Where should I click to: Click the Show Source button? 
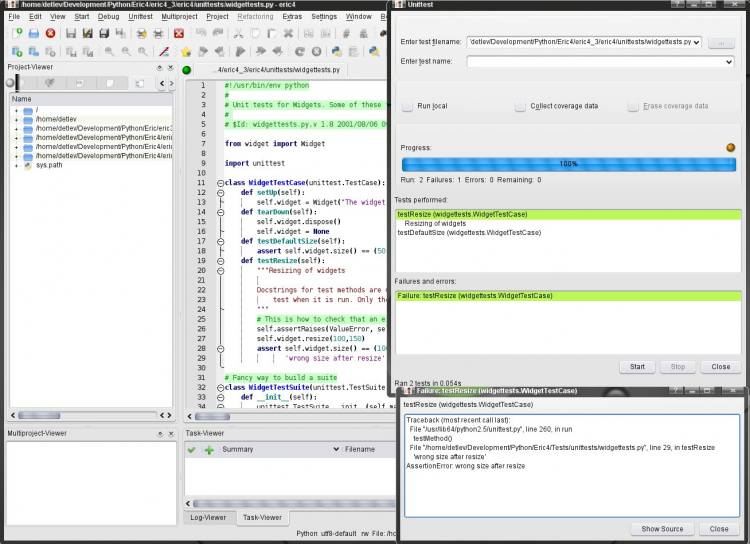[x=661, y=528]
